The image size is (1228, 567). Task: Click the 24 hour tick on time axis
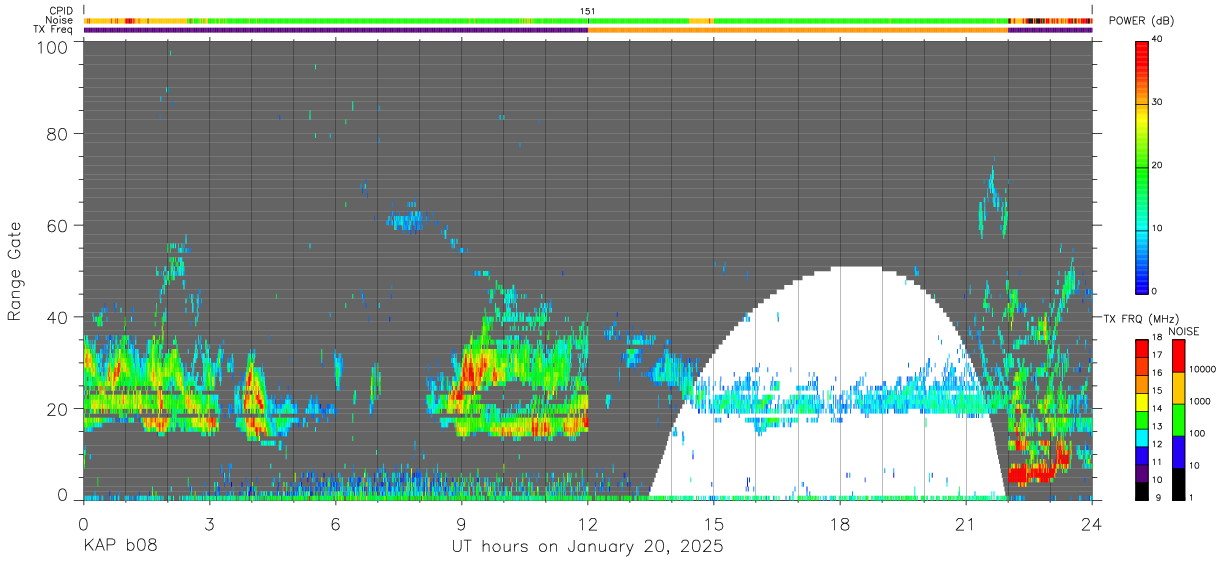click(x=1092, y=523)
